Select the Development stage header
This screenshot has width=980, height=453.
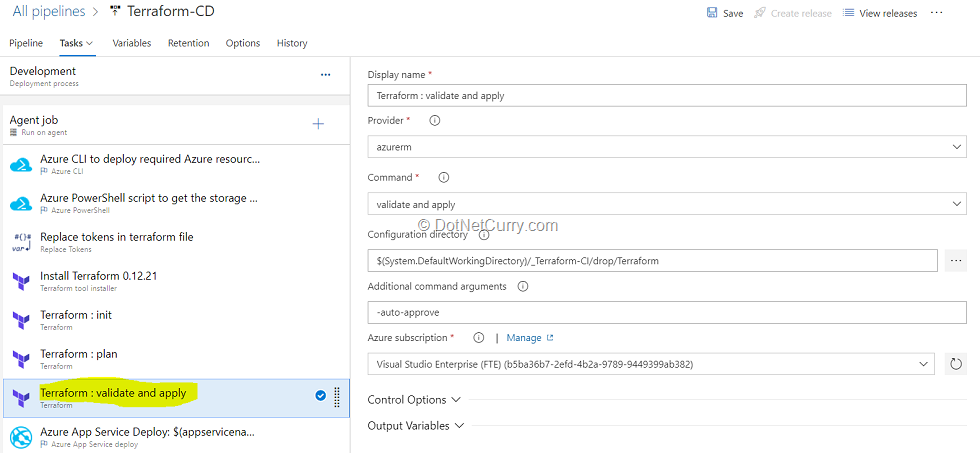coord(176,76)
